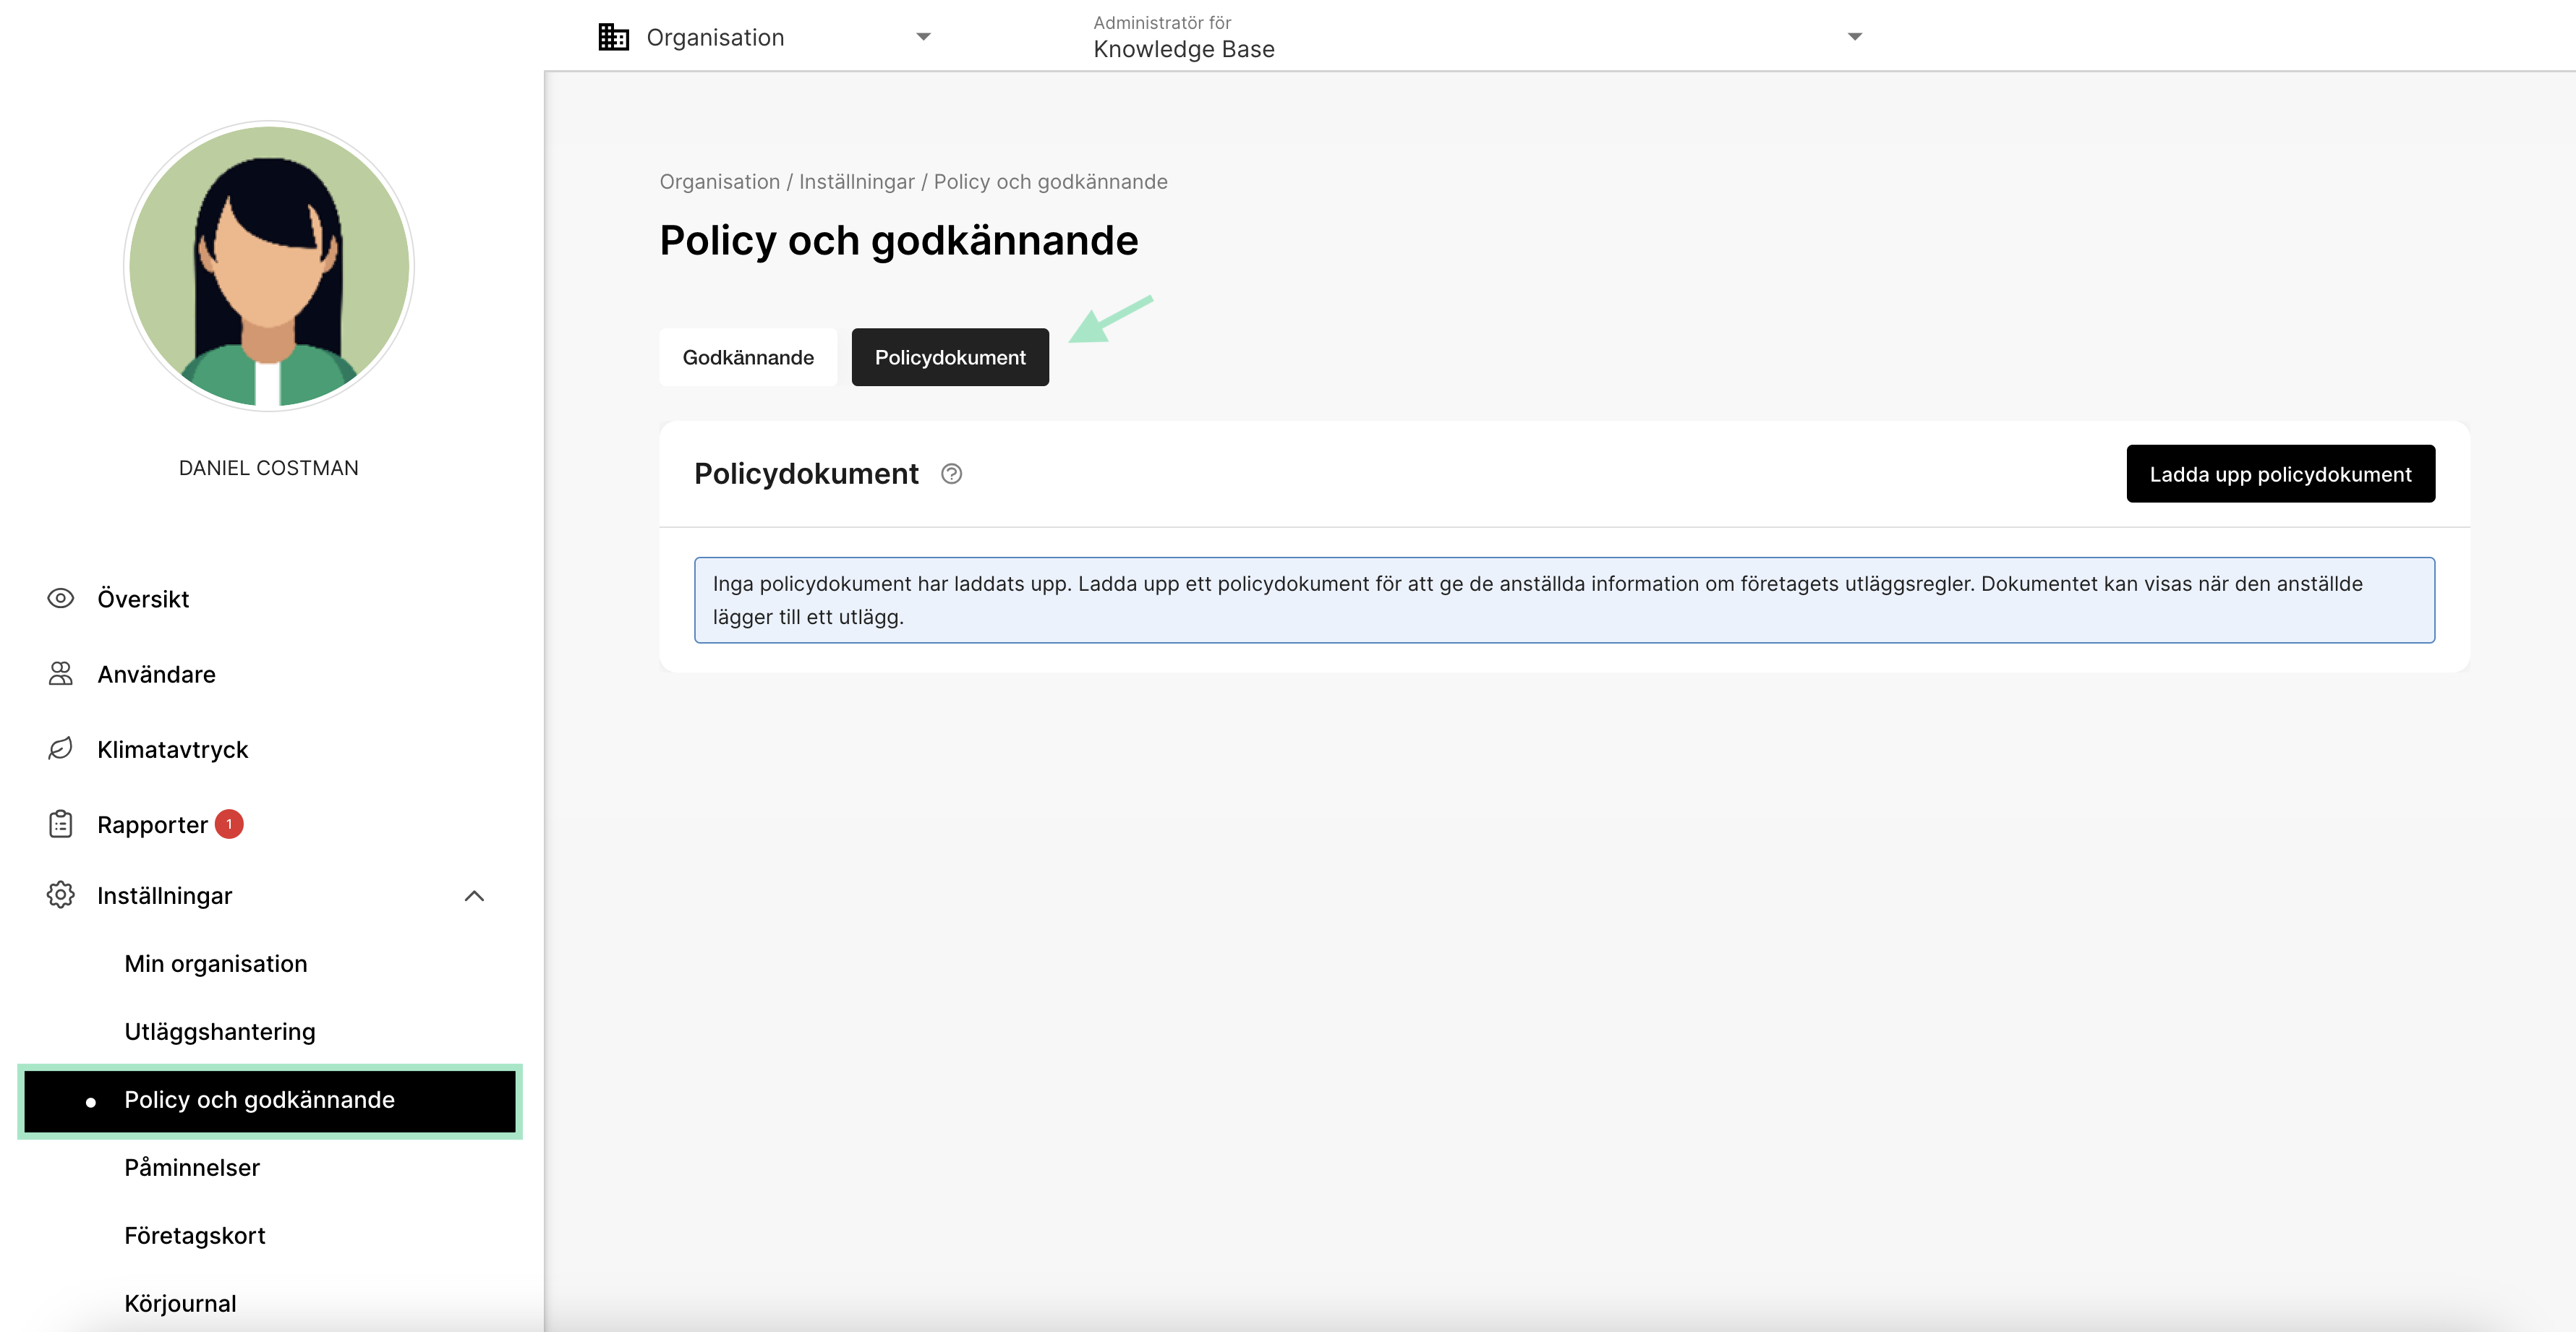Open Rapporter in the sidebar

(x=152, y=825)
